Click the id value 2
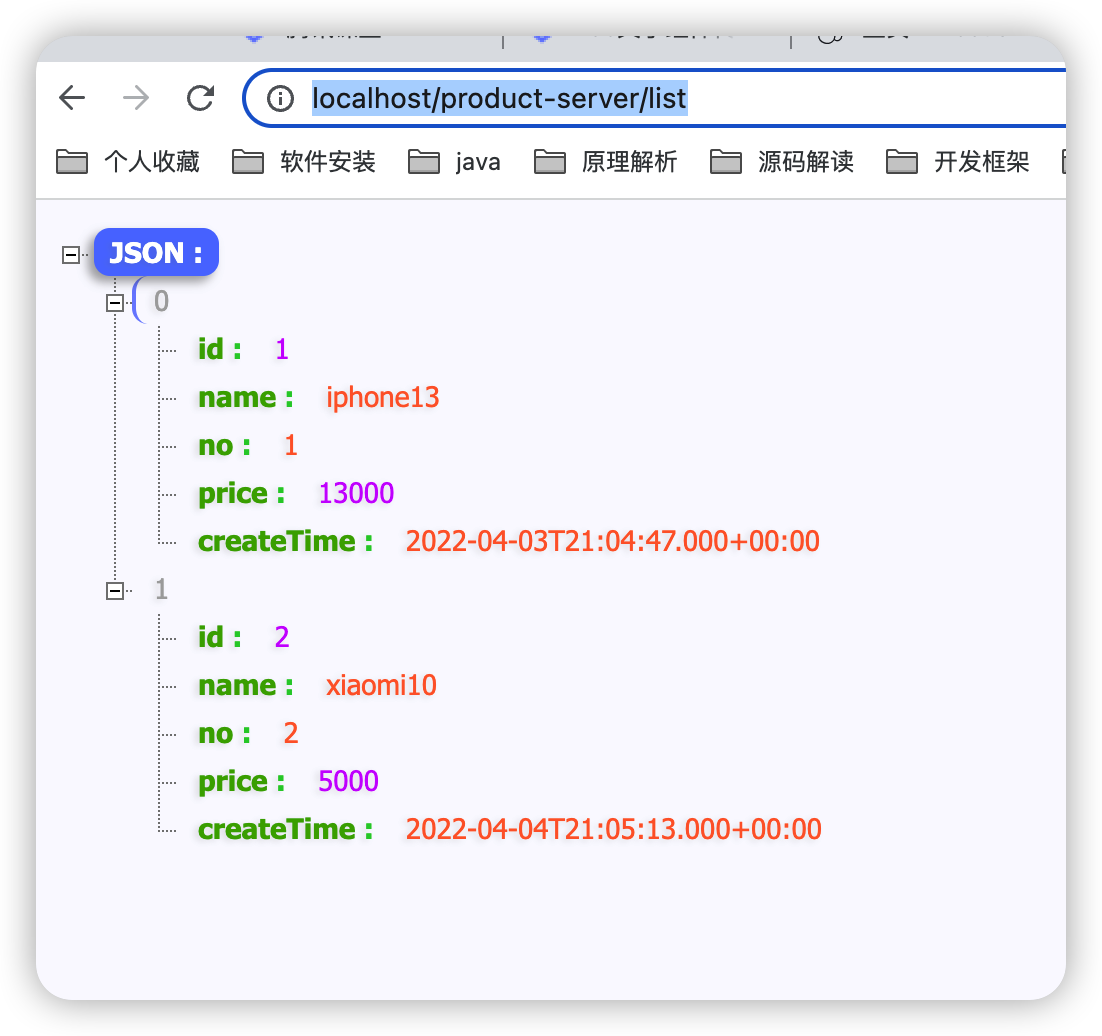 [x=282, y=637]
